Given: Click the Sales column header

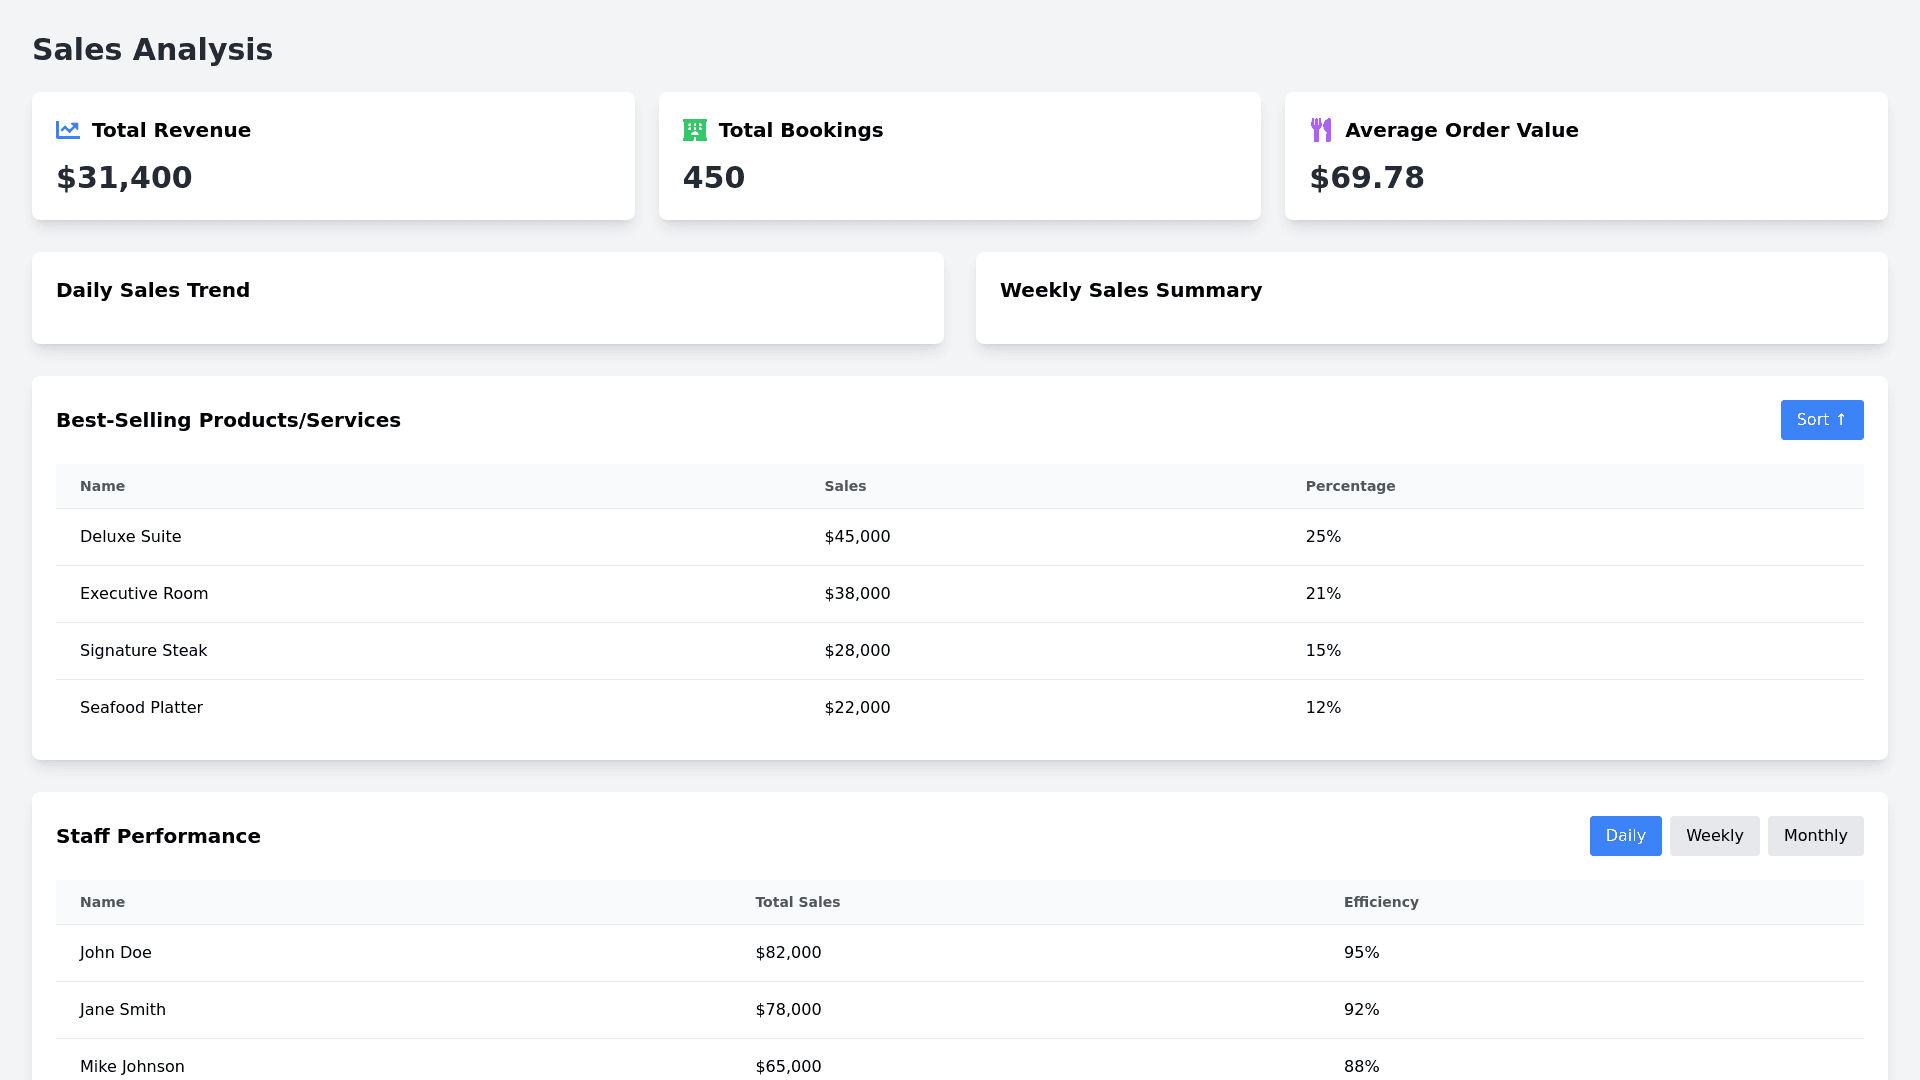Looking at the screenshot, I should click(x=845, y=486).
